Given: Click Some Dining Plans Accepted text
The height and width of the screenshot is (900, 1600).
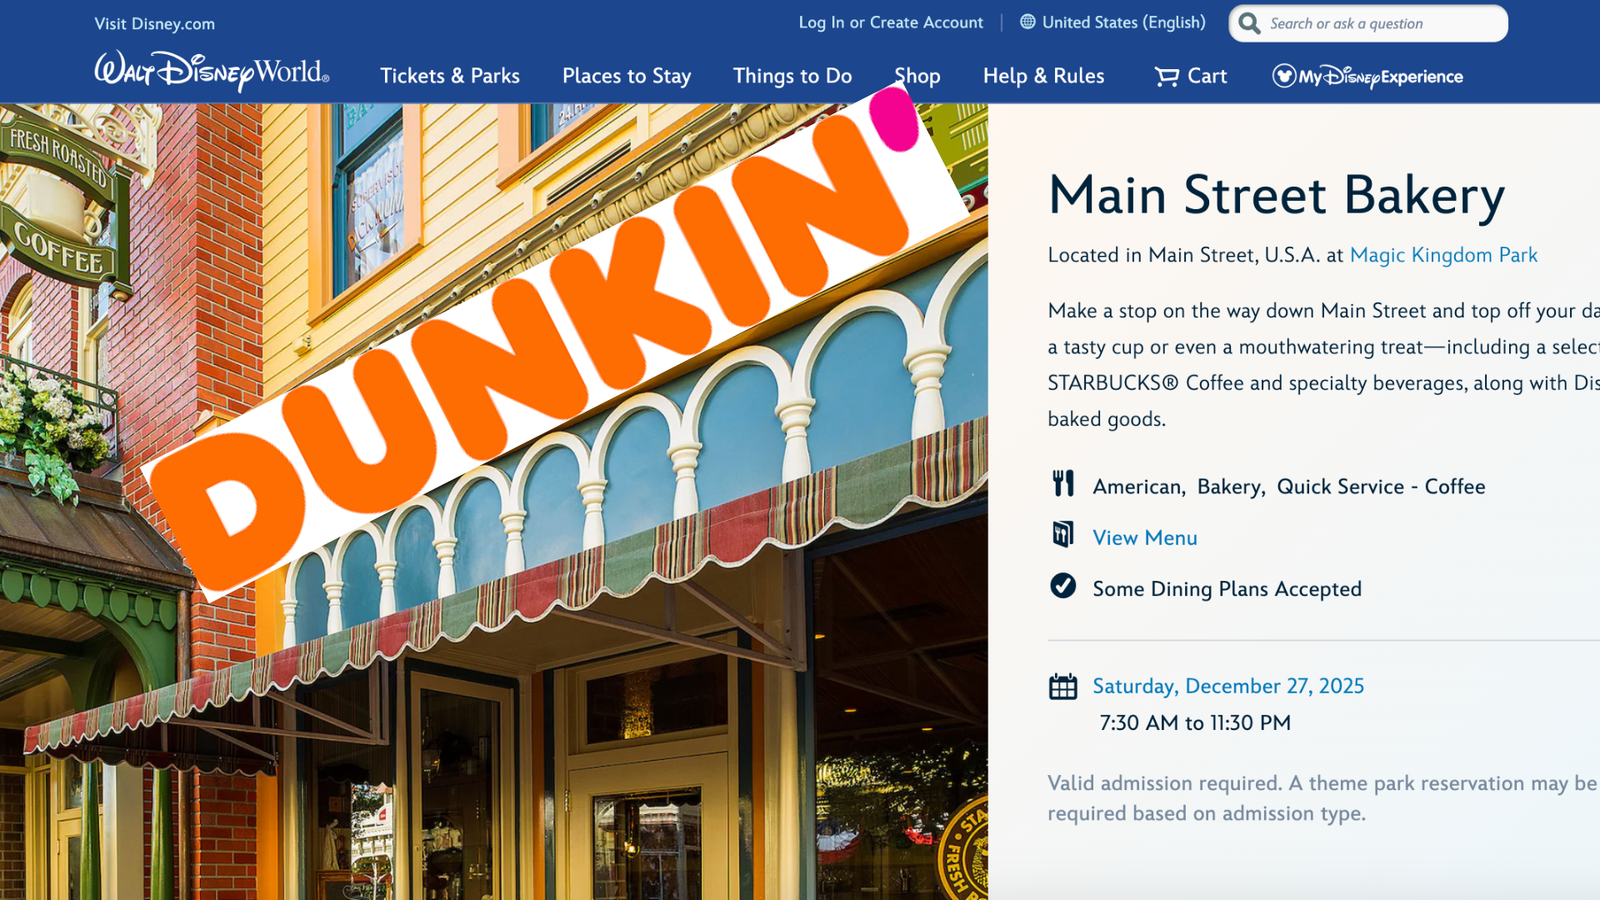Looking at the screenshot, I should coord(1227,589).
